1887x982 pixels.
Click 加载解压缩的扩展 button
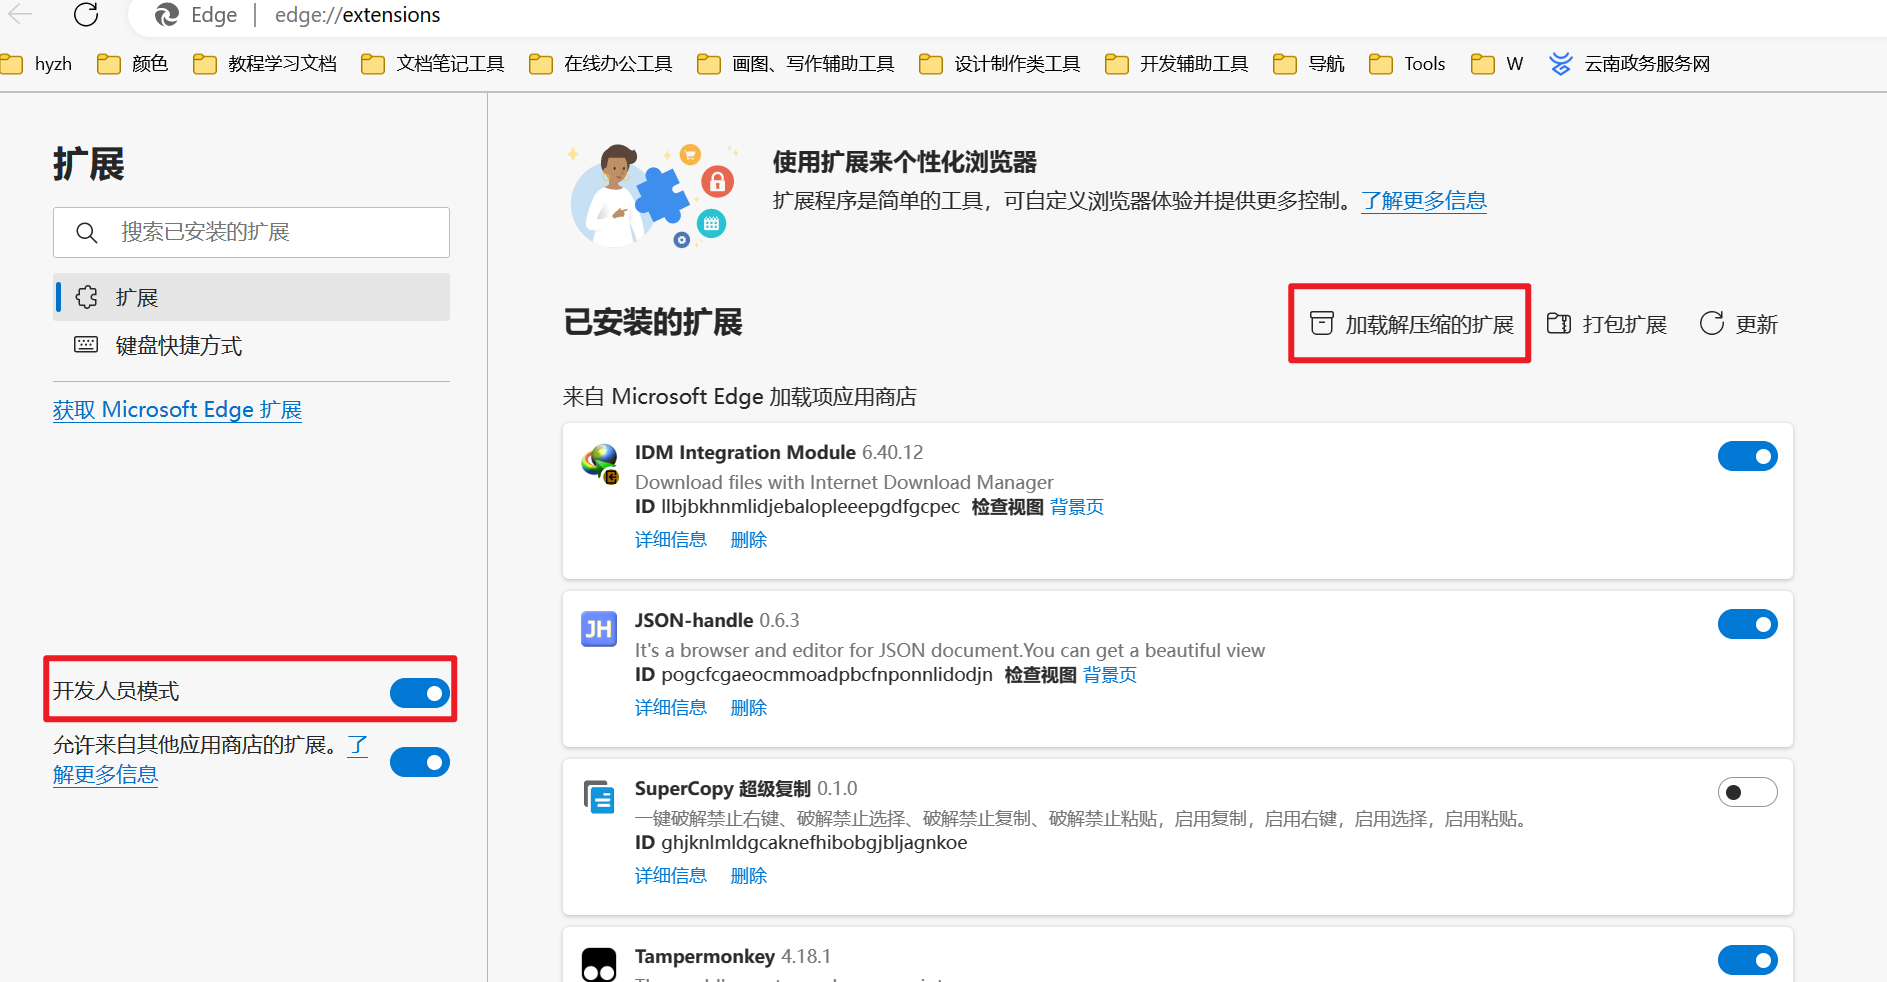1411,324
